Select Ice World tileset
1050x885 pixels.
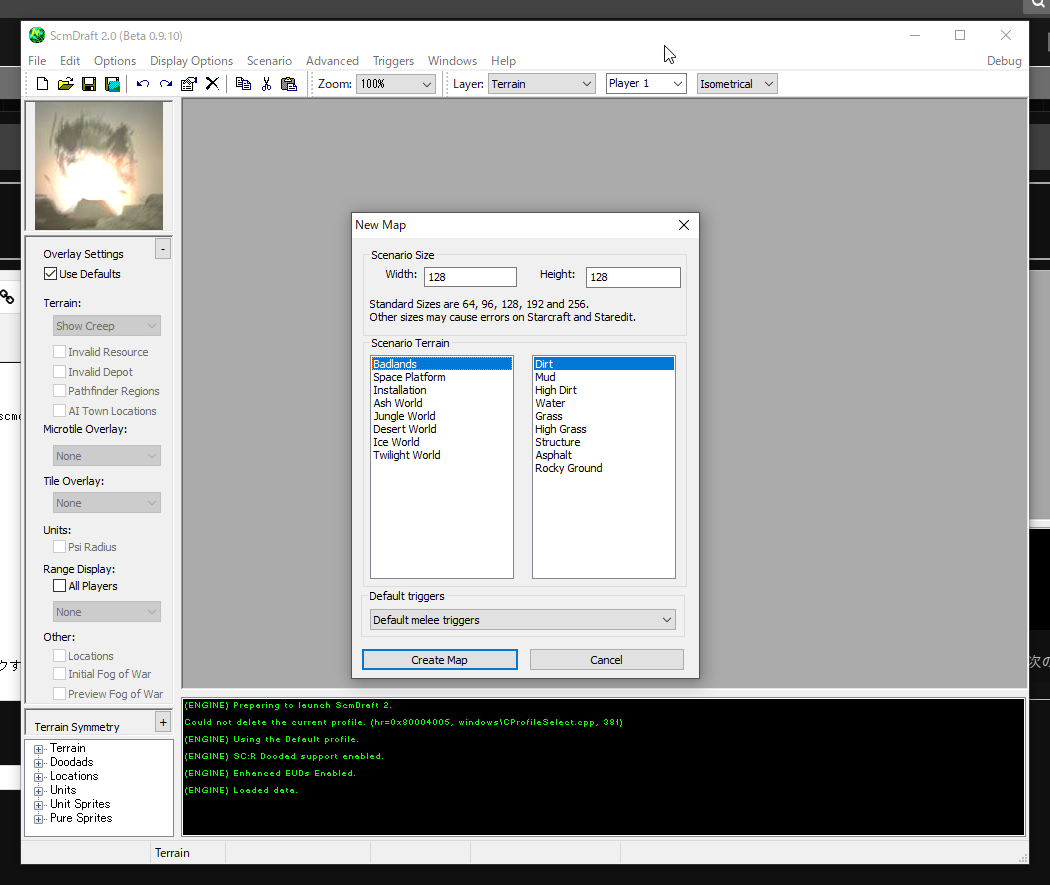click(x=442, y=442)
